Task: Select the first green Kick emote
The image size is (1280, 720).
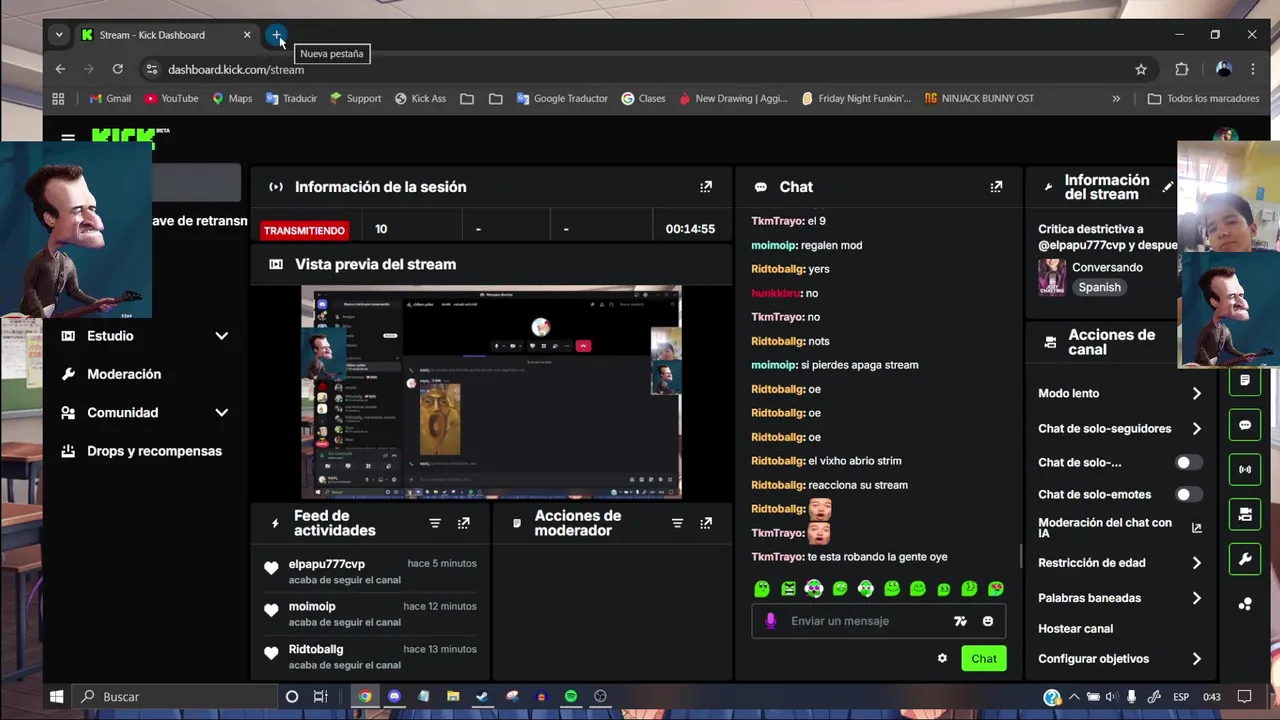Action: [762, 589]
